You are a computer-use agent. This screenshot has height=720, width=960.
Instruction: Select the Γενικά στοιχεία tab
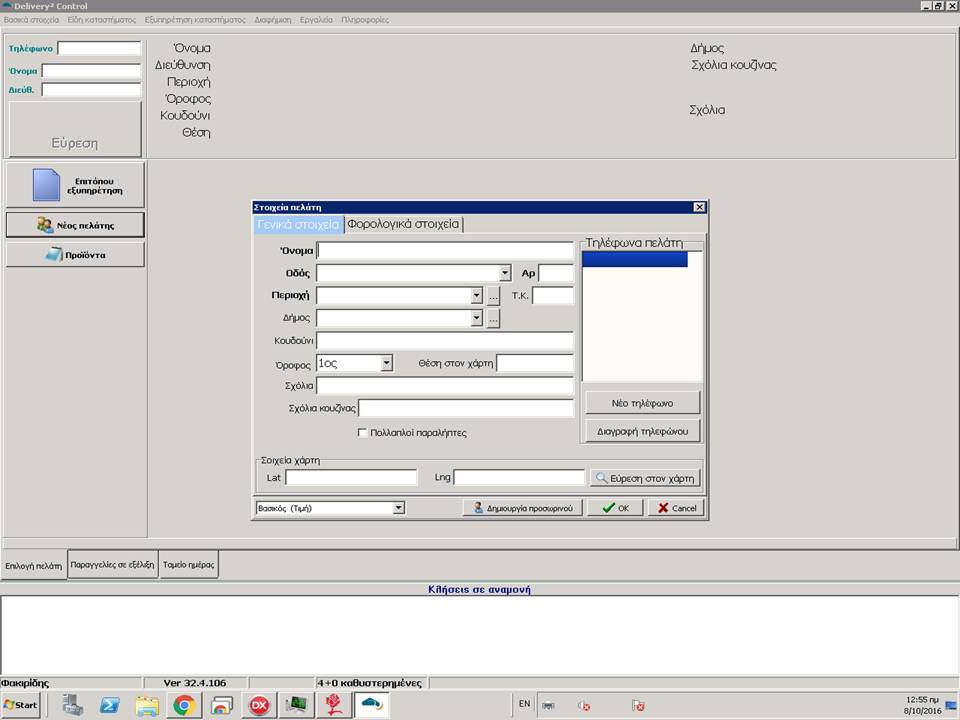(x=298, y=224)
